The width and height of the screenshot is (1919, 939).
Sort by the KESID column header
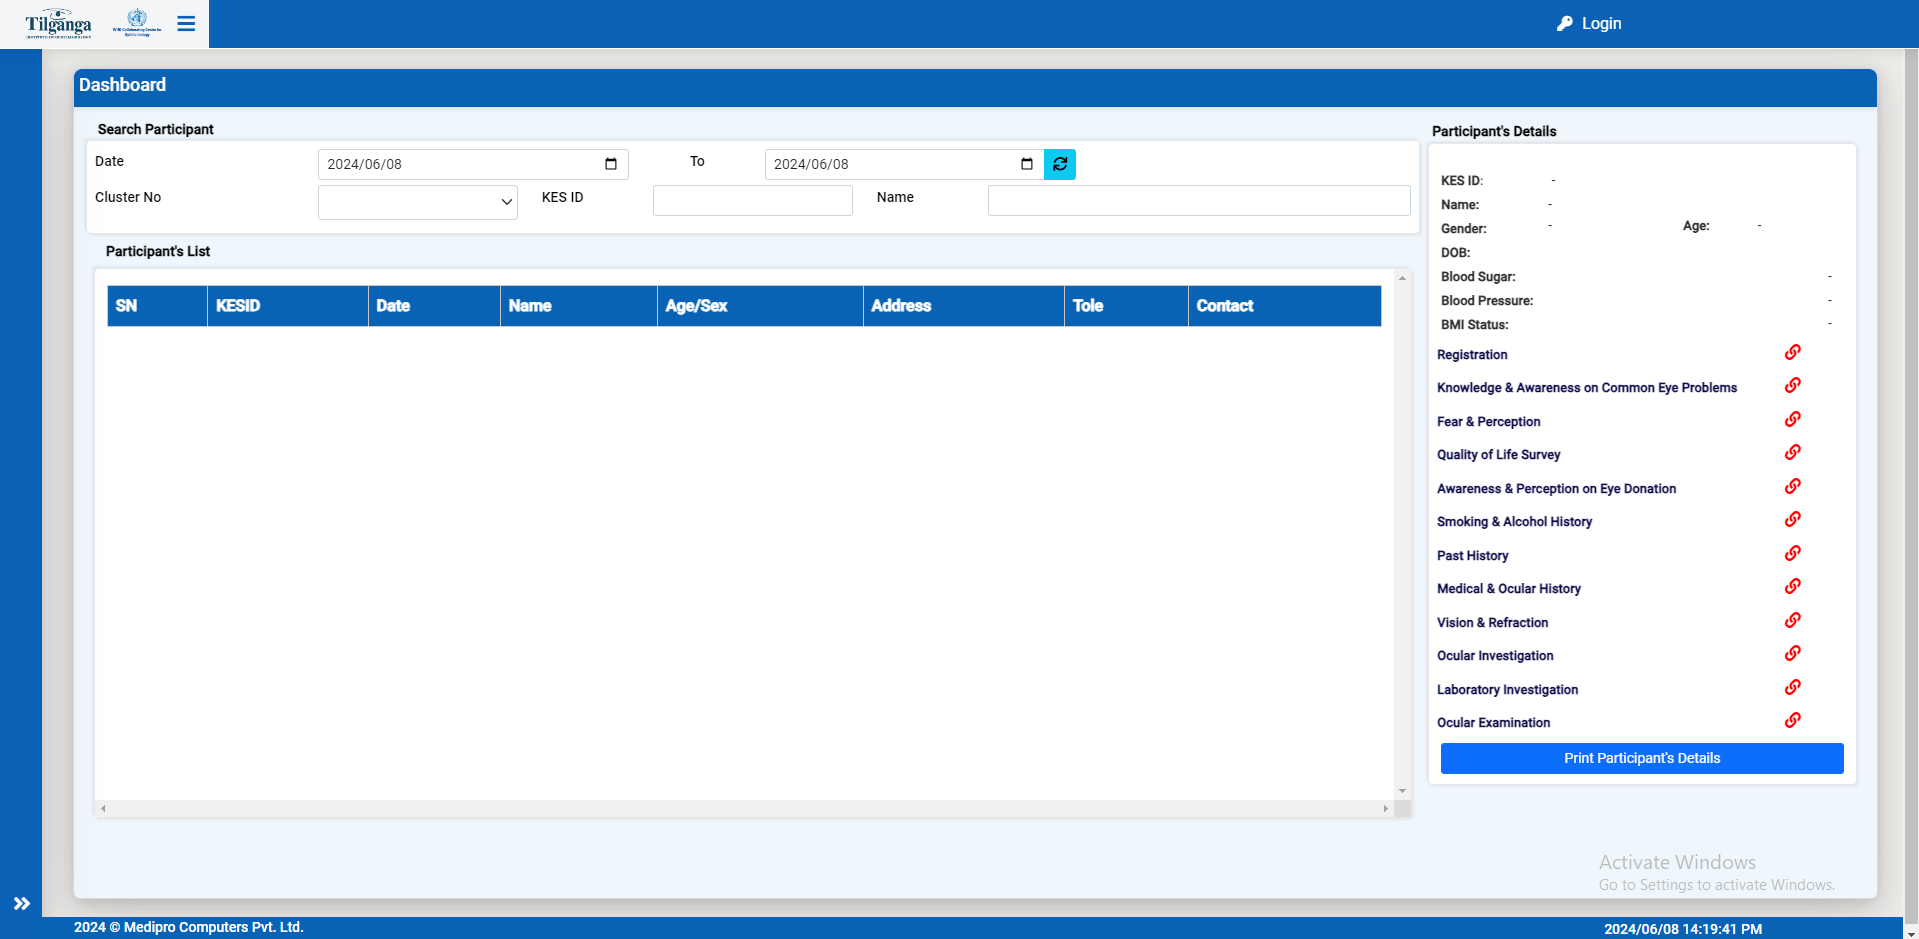[238, 306]
